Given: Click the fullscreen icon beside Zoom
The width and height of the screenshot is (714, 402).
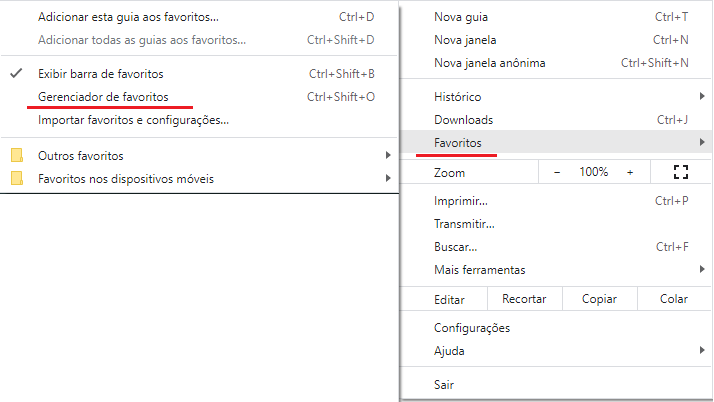Looking at the screenshot, I should (681, 172).
